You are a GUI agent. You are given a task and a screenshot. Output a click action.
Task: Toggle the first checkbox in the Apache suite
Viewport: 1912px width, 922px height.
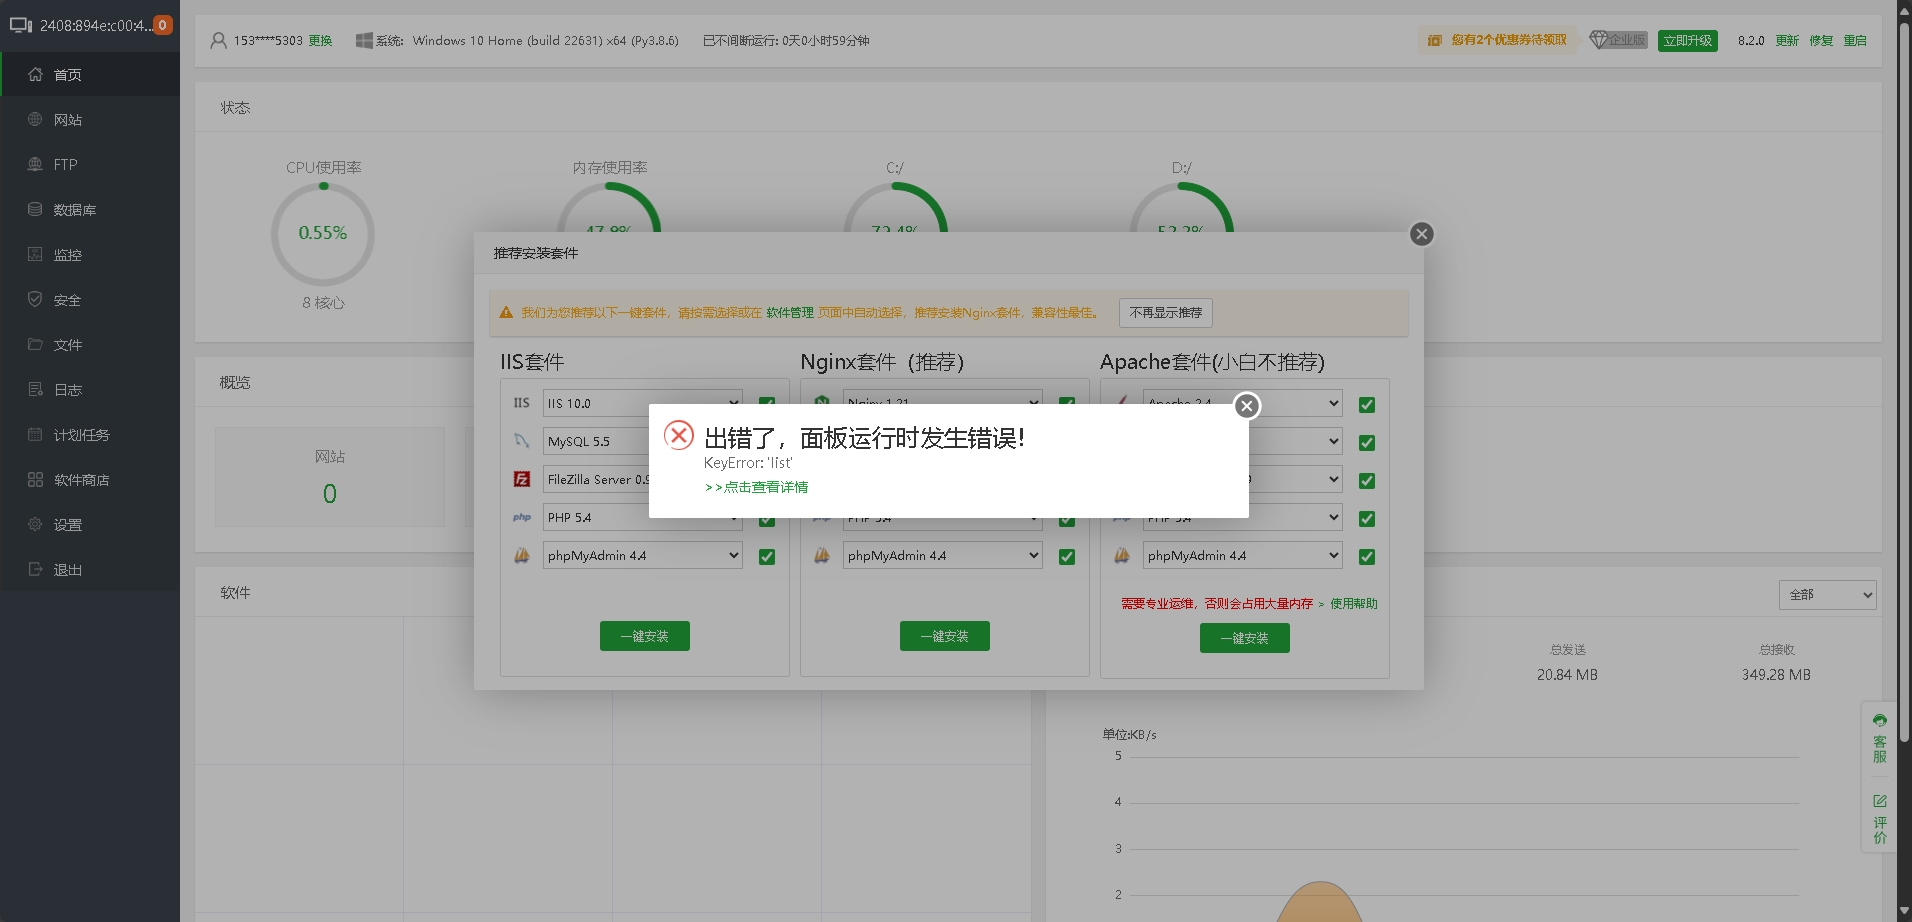[x=1367, y=405]
